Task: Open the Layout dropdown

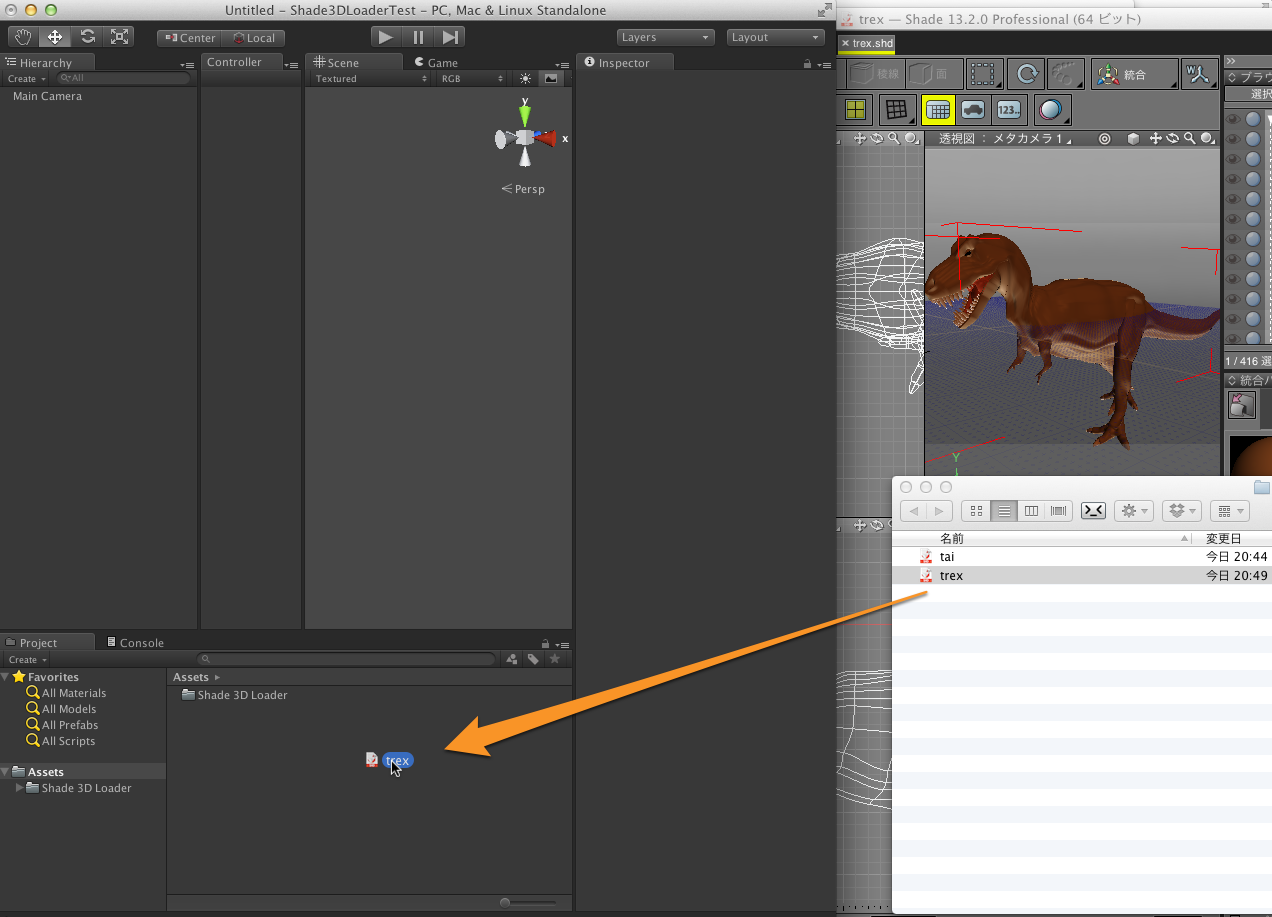Action: tap(775, 37)
